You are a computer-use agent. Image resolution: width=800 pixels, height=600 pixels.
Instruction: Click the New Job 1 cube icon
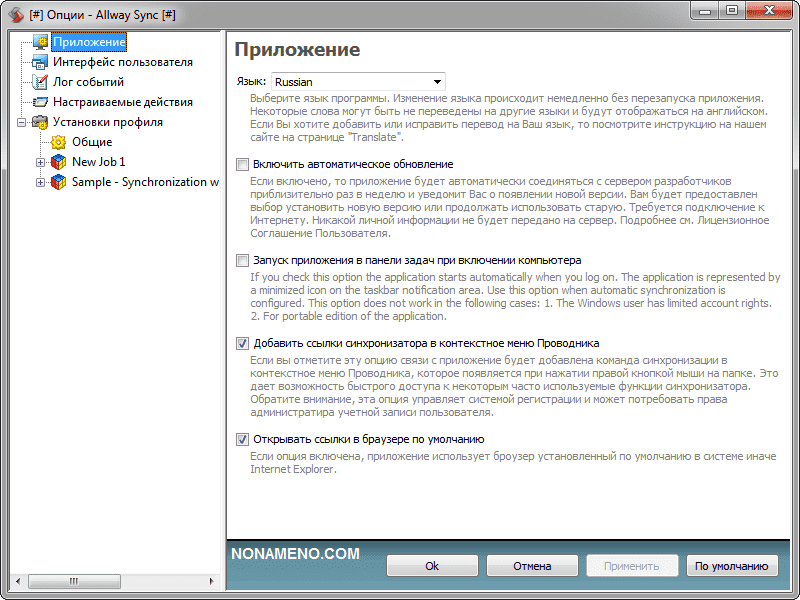point(59,162)
